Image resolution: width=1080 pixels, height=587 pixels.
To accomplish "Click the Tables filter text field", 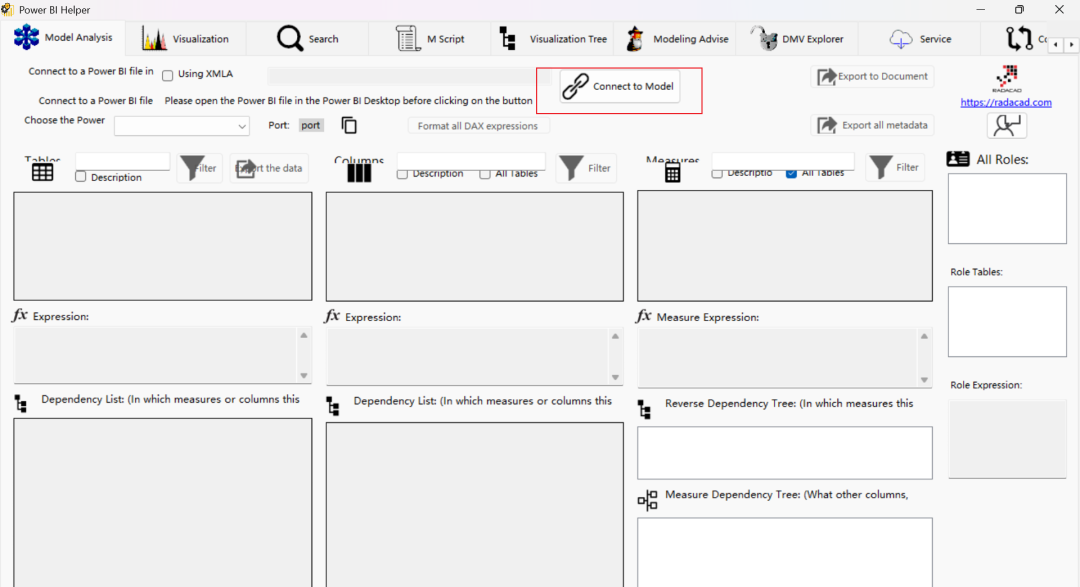I will (x=123, y=161).
